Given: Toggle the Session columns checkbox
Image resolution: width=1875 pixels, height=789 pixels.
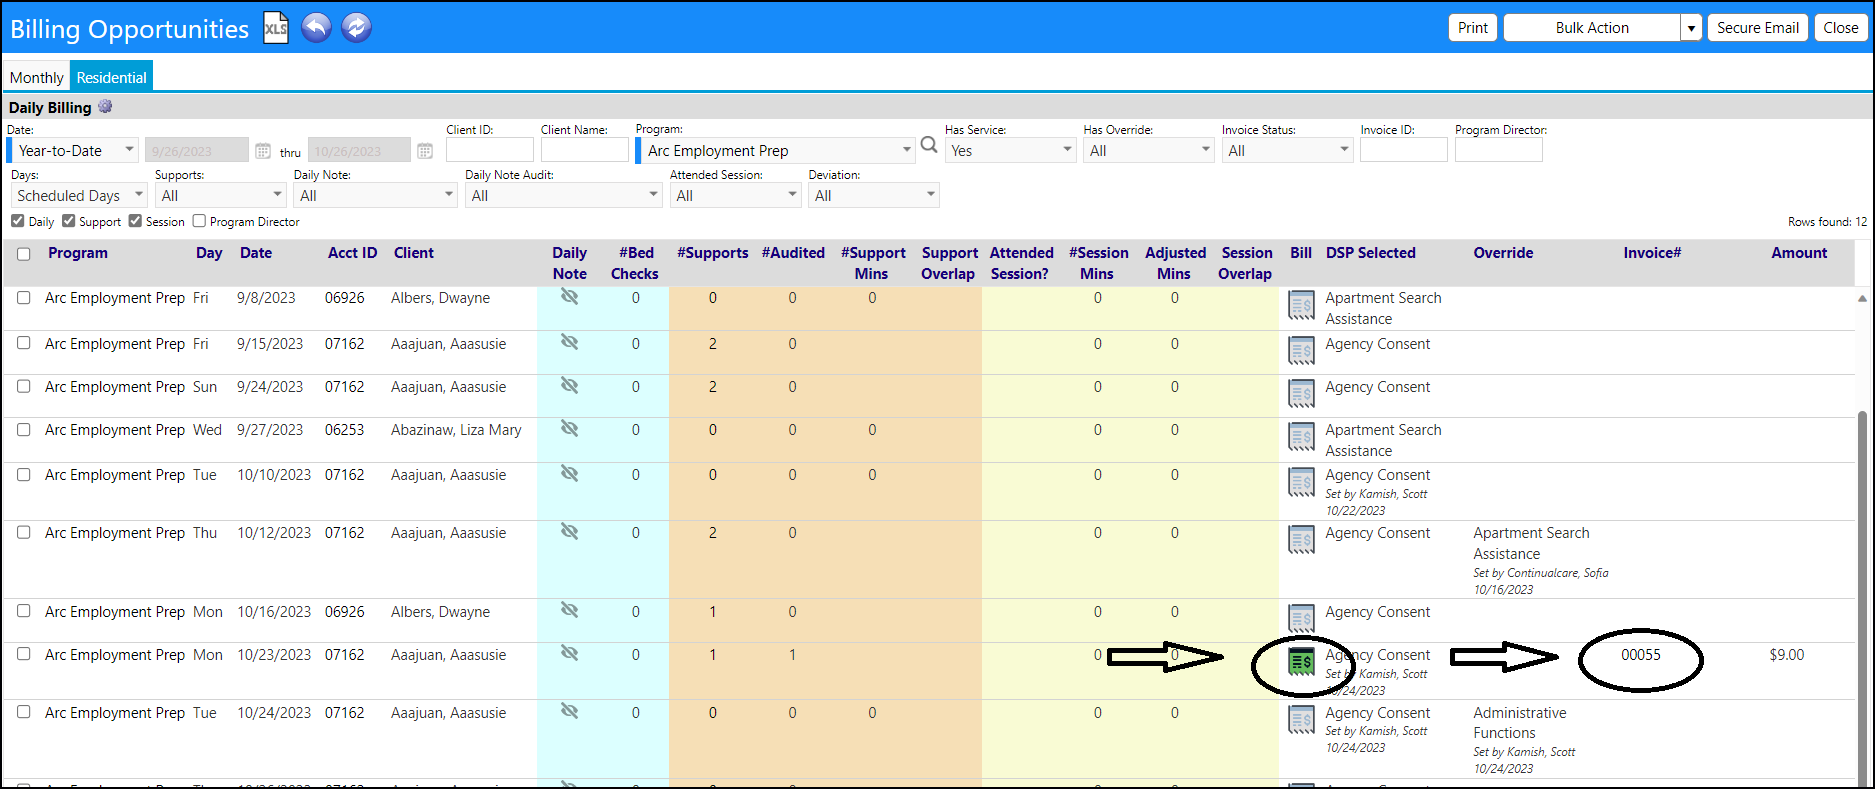Looking at the screenshot, I should coord(135,221).
